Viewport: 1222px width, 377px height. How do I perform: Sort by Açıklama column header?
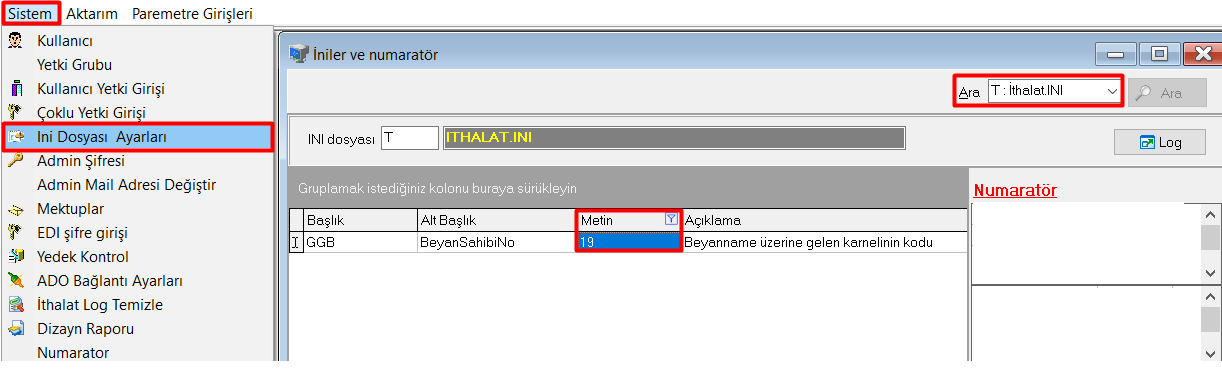click(x=824, y=219)
